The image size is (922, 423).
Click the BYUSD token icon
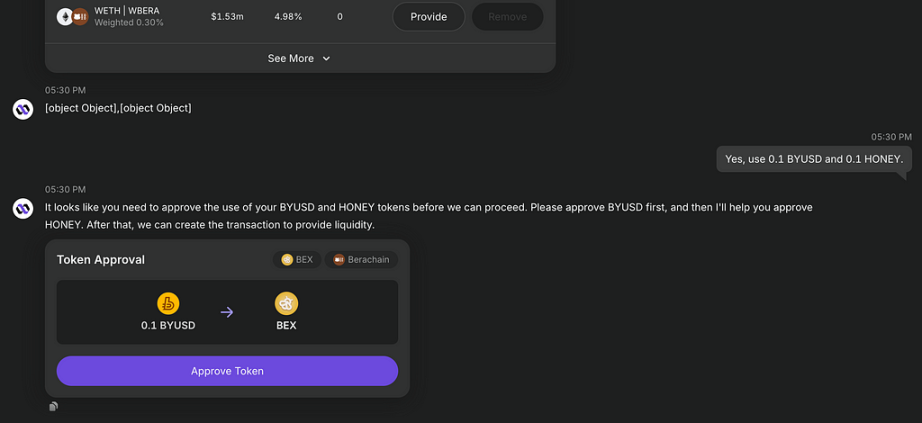(x=168, y=304)
